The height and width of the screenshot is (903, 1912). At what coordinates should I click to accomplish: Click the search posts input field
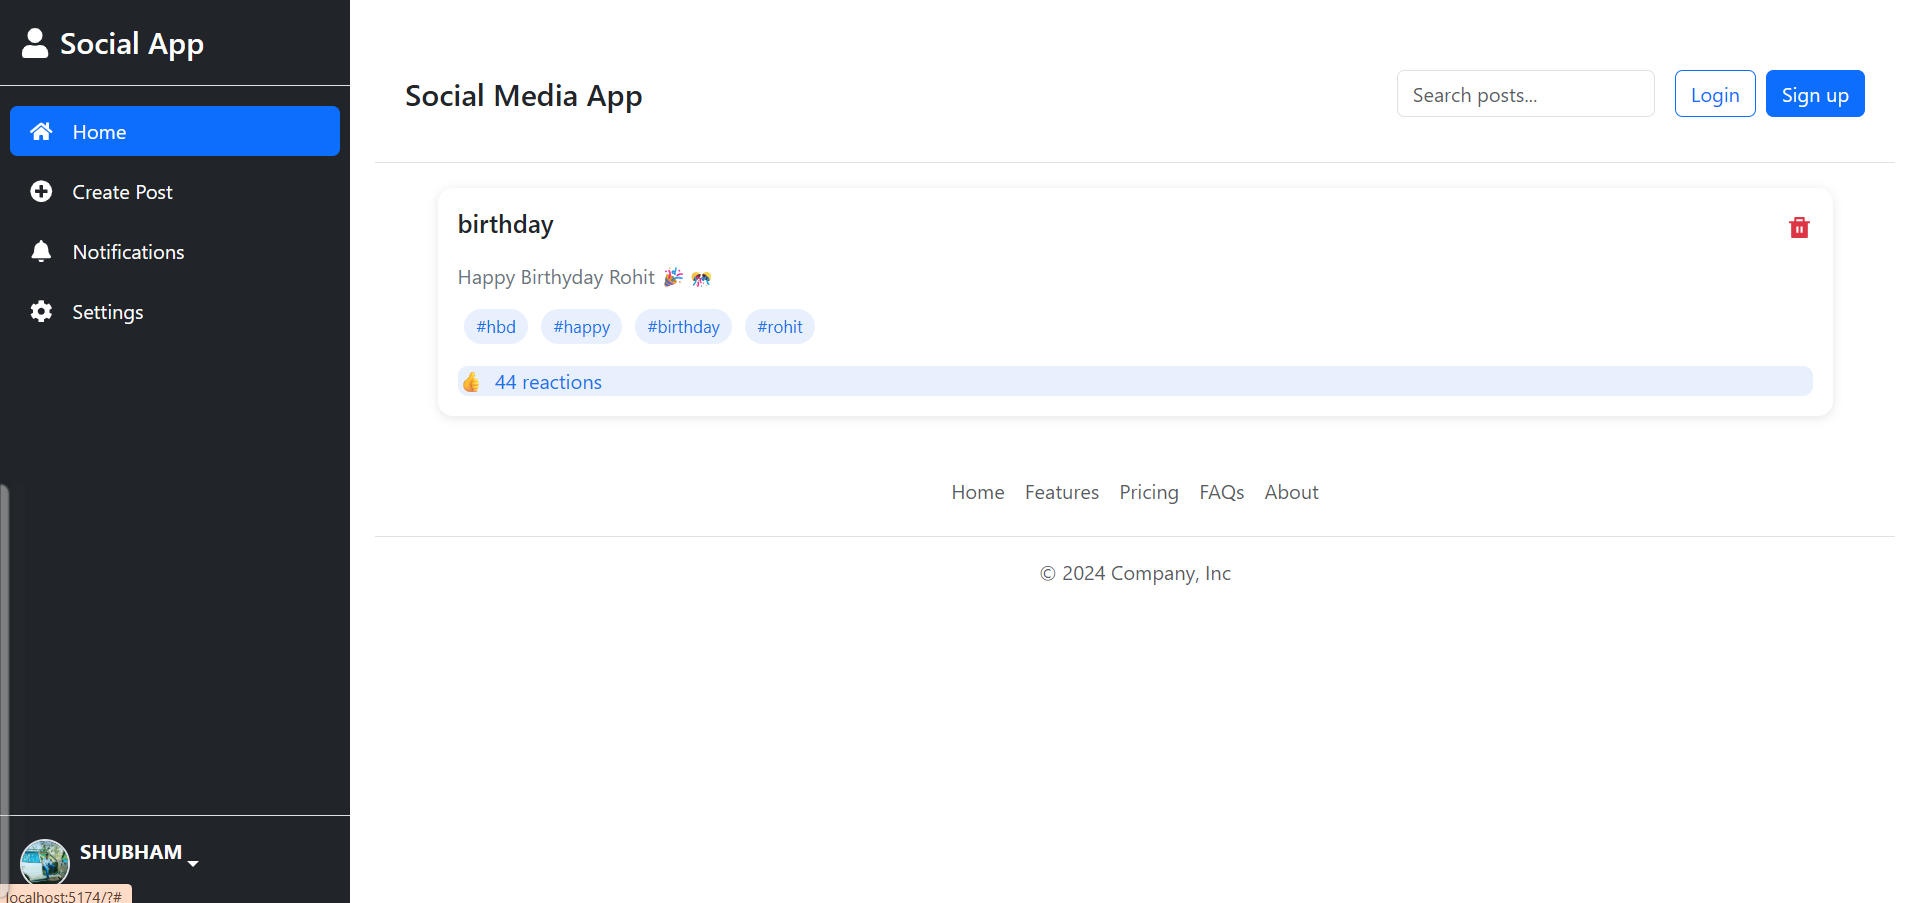(1525, 93)
